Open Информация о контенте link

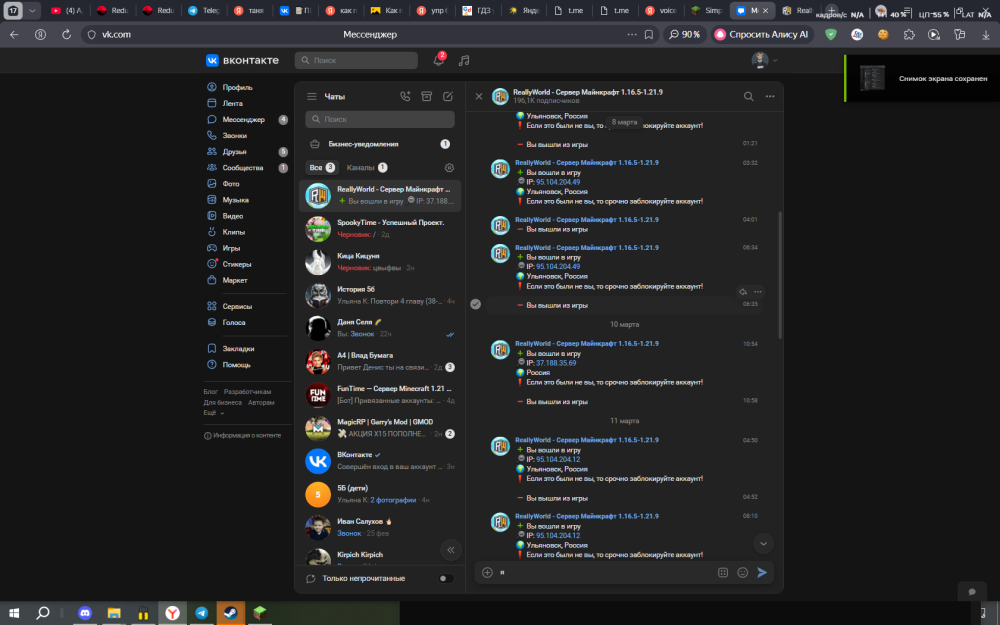click(x=242, y=436)
